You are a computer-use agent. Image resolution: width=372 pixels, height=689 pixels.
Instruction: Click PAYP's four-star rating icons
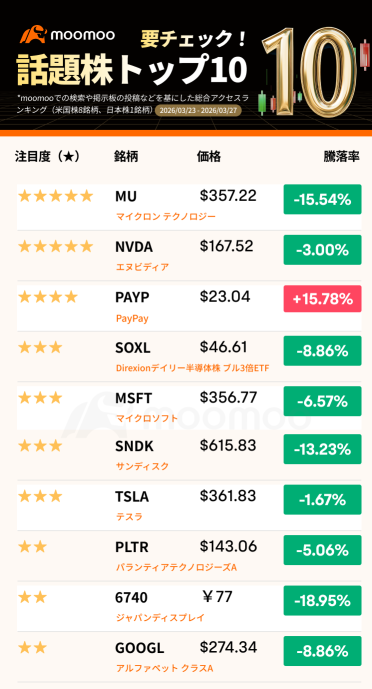(x=48, y=297)
